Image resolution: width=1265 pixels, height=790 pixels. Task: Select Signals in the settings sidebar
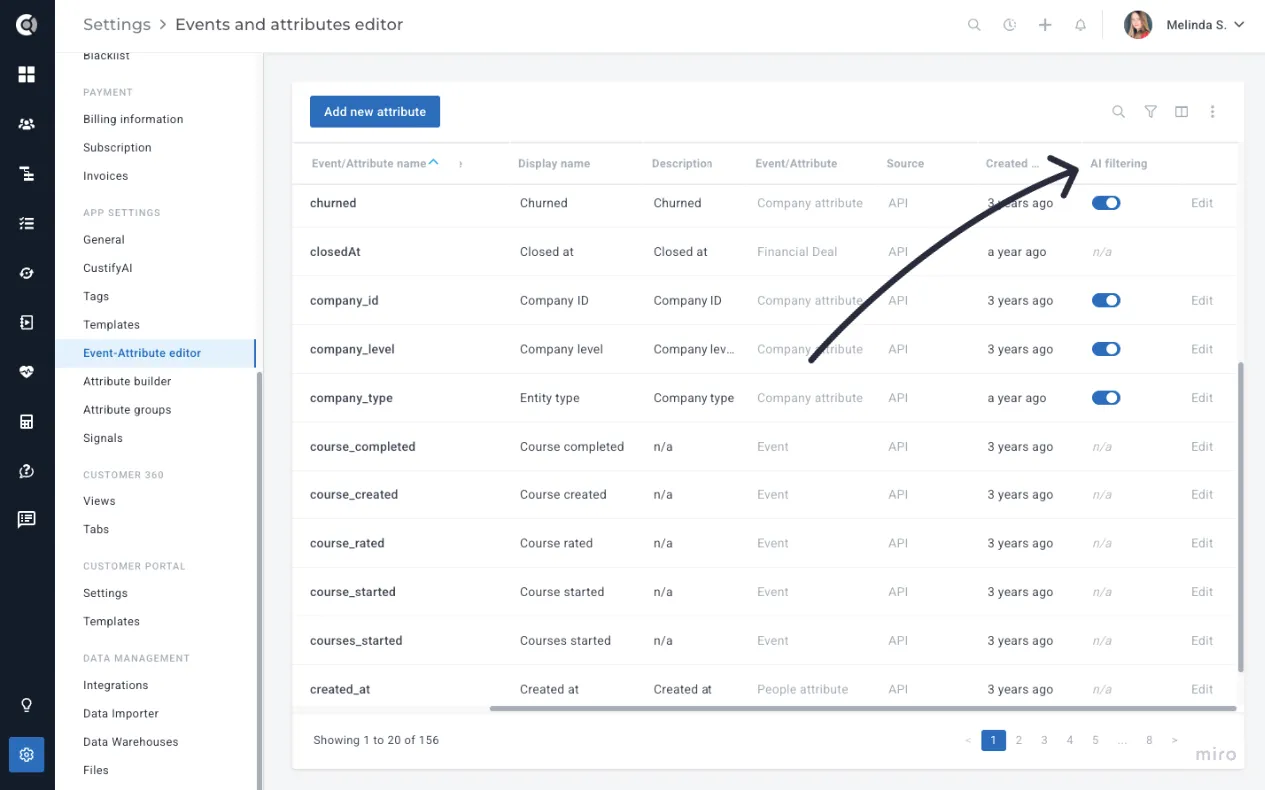pyautogui.click(x=103, y=438)
